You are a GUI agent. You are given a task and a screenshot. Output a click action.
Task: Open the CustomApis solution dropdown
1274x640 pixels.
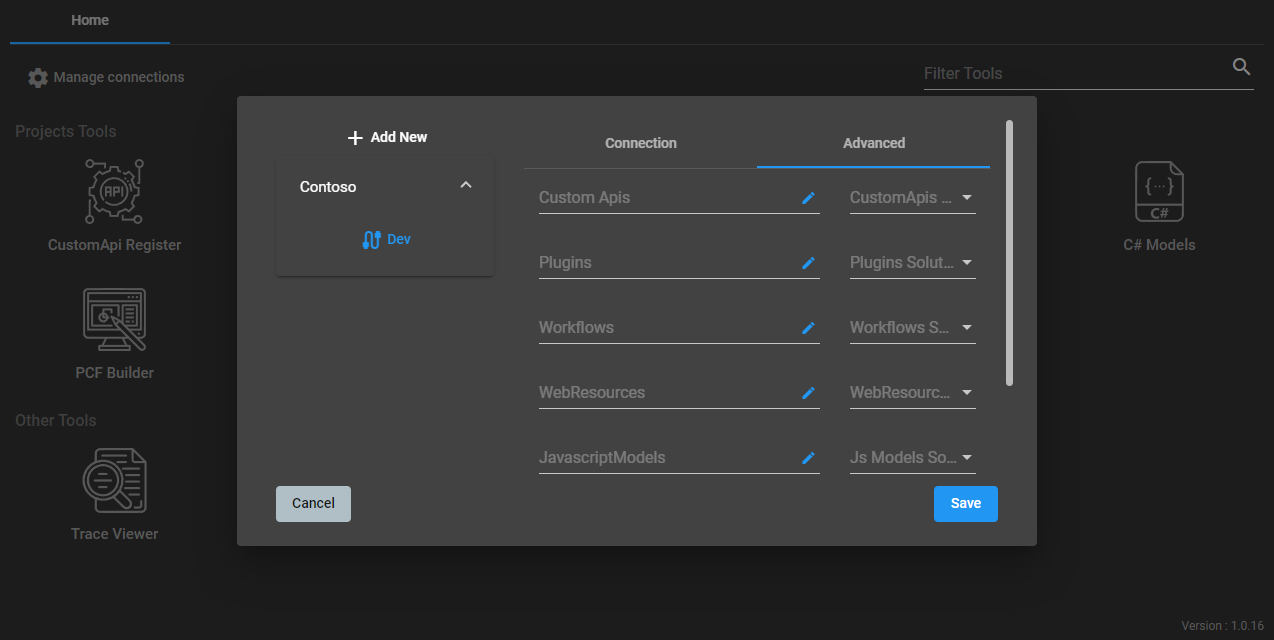966,198
